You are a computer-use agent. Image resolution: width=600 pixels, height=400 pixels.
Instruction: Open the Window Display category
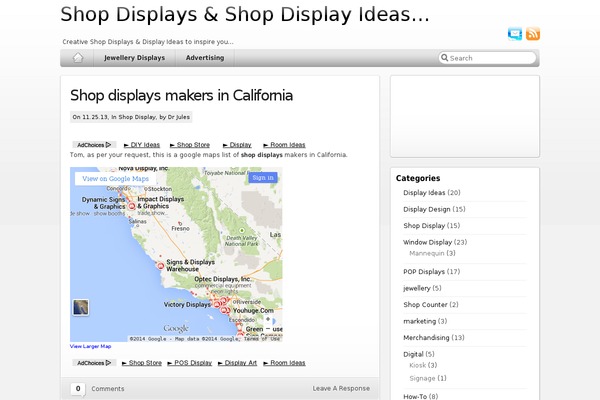coord(427,242)
